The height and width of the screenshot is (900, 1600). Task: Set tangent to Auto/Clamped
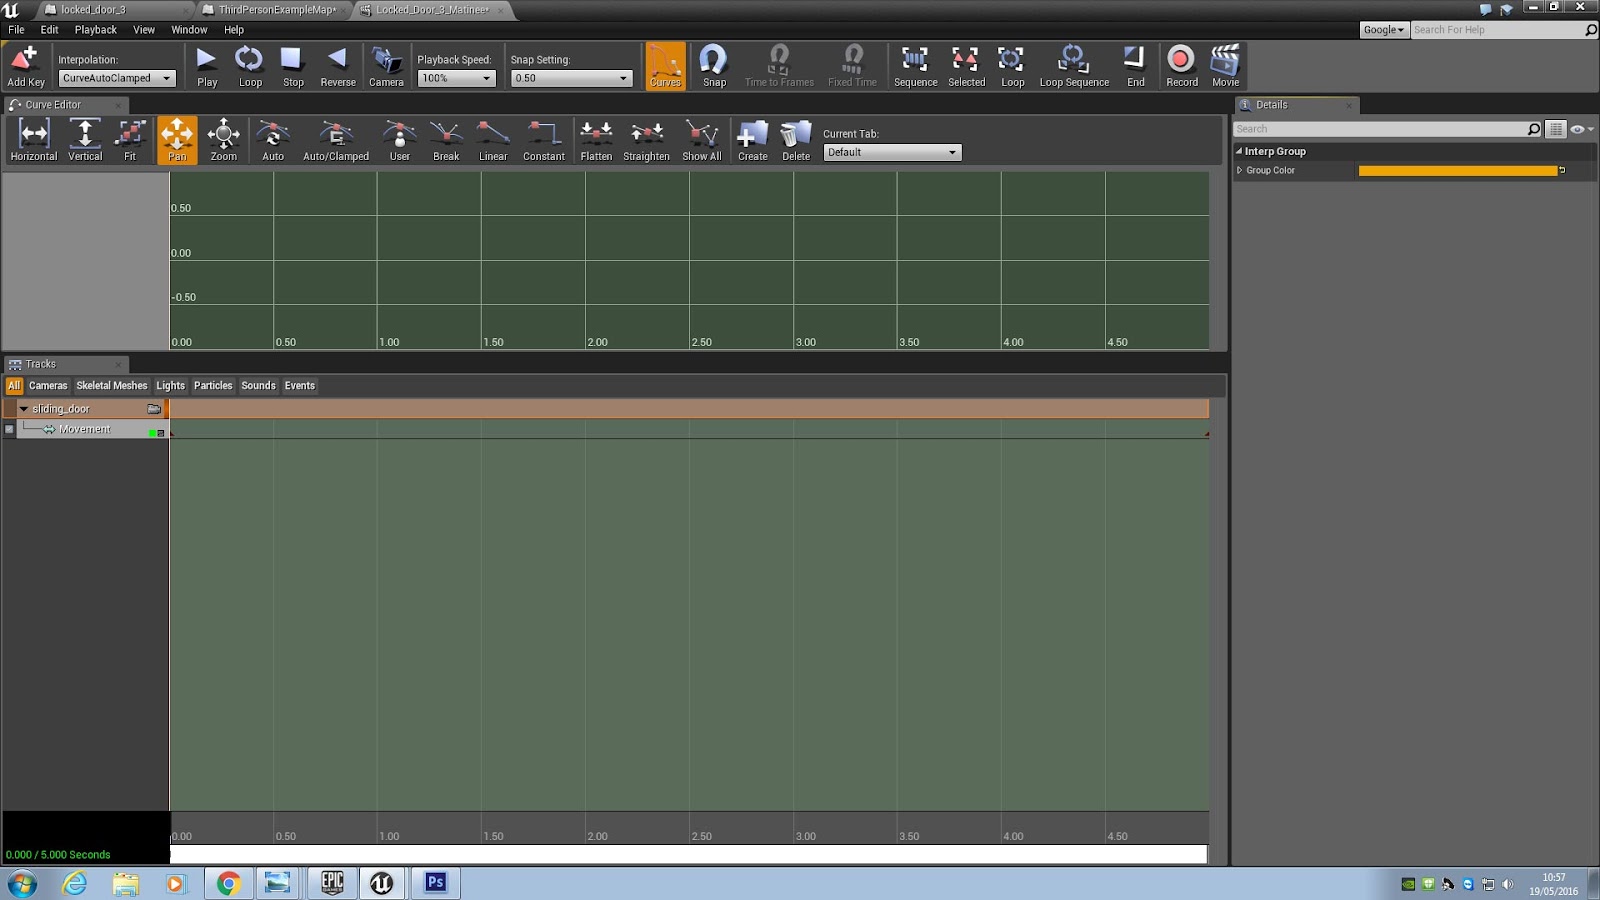coord(336,140)
